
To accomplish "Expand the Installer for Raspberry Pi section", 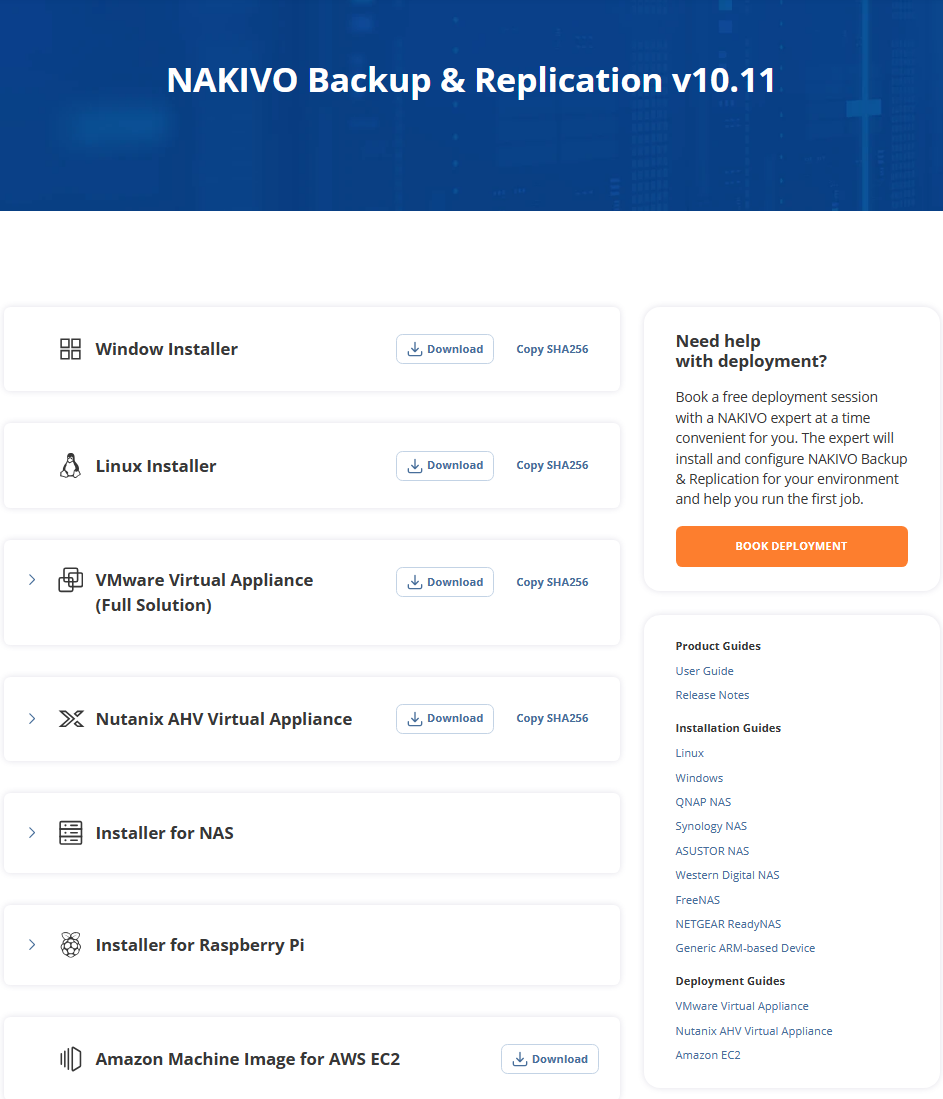I will [32, 945].
